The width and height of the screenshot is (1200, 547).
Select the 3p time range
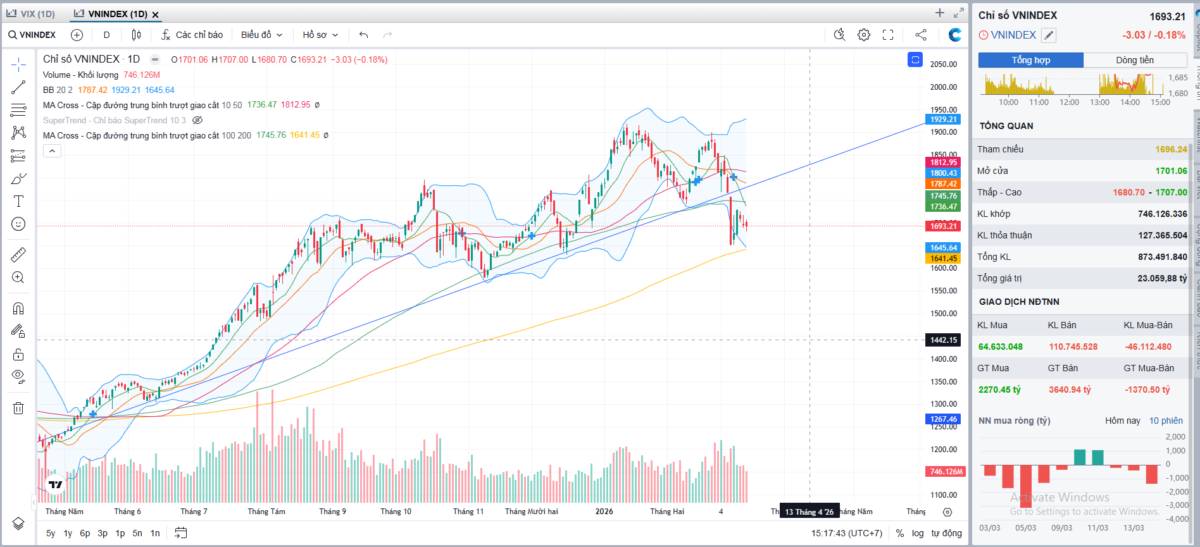102,534
